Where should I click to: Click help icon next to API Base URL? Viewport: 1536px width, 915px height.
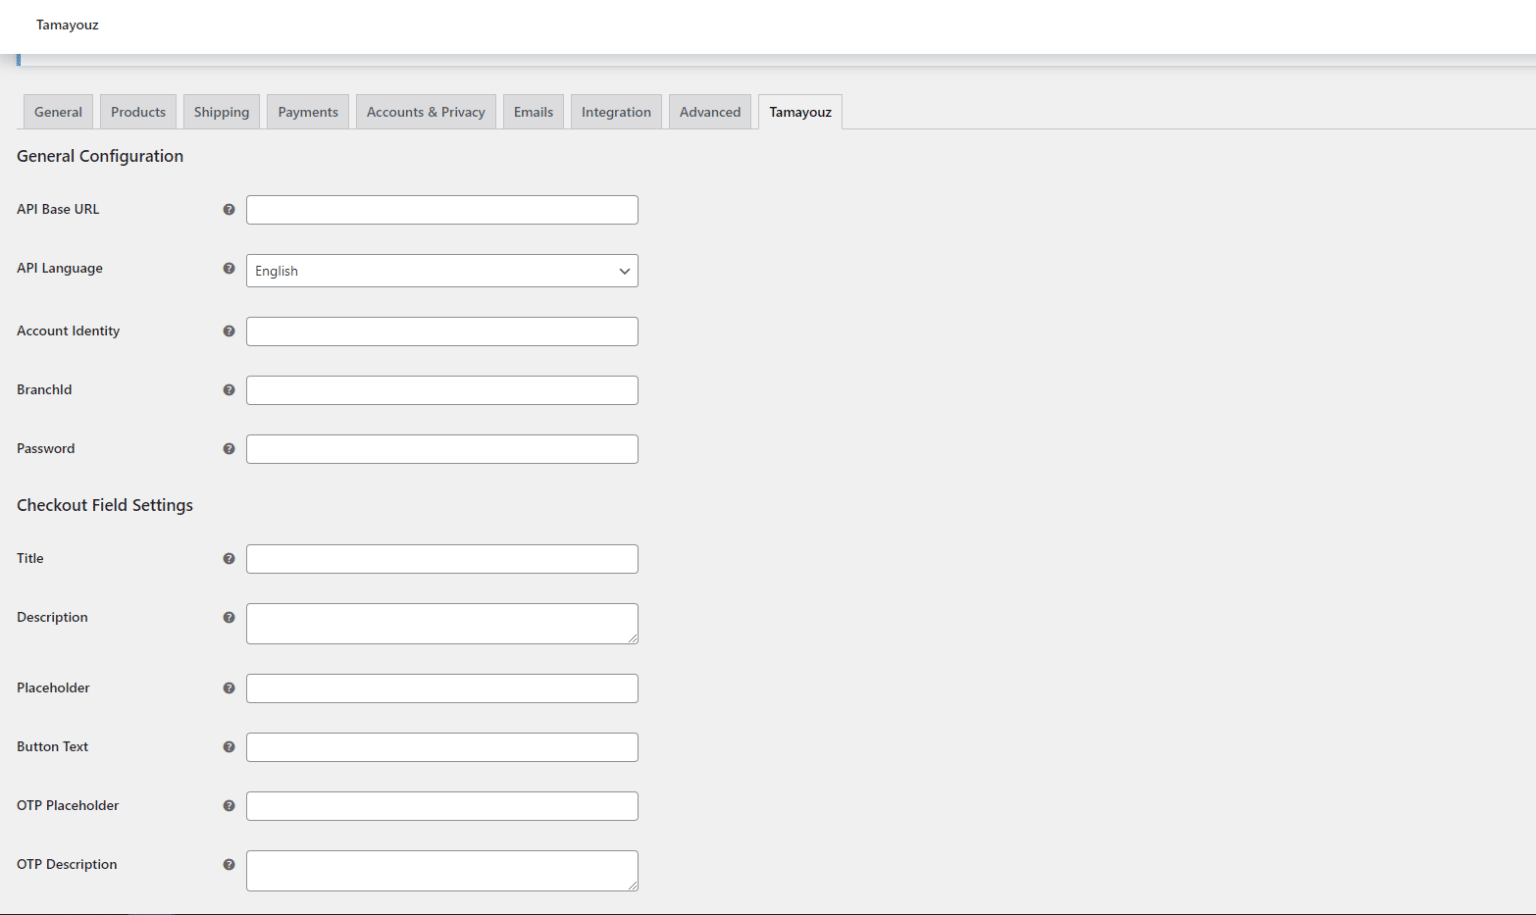pos(229,210)
